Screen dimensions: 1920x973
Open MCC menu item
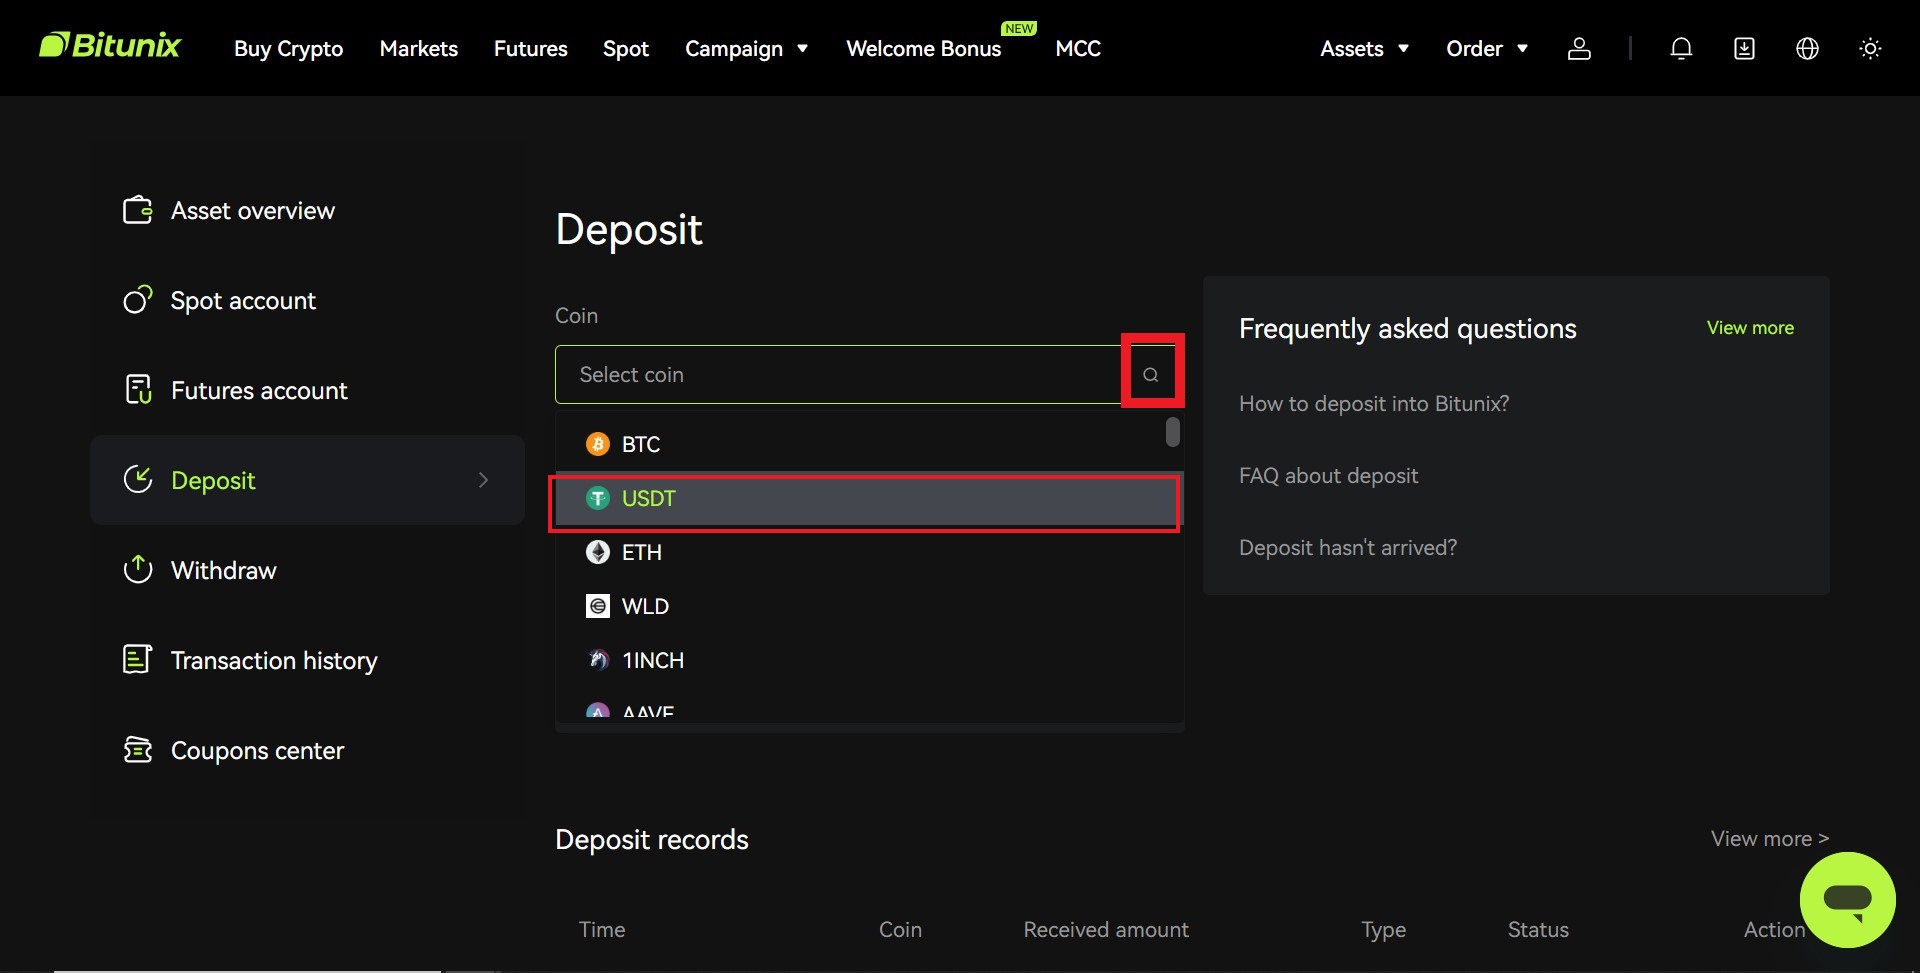click(1078, 48)
